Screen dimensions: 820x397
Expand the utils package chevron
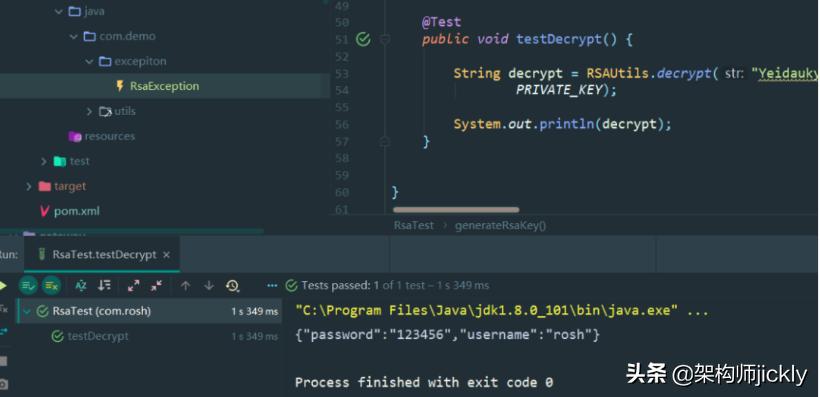point(89,111)
